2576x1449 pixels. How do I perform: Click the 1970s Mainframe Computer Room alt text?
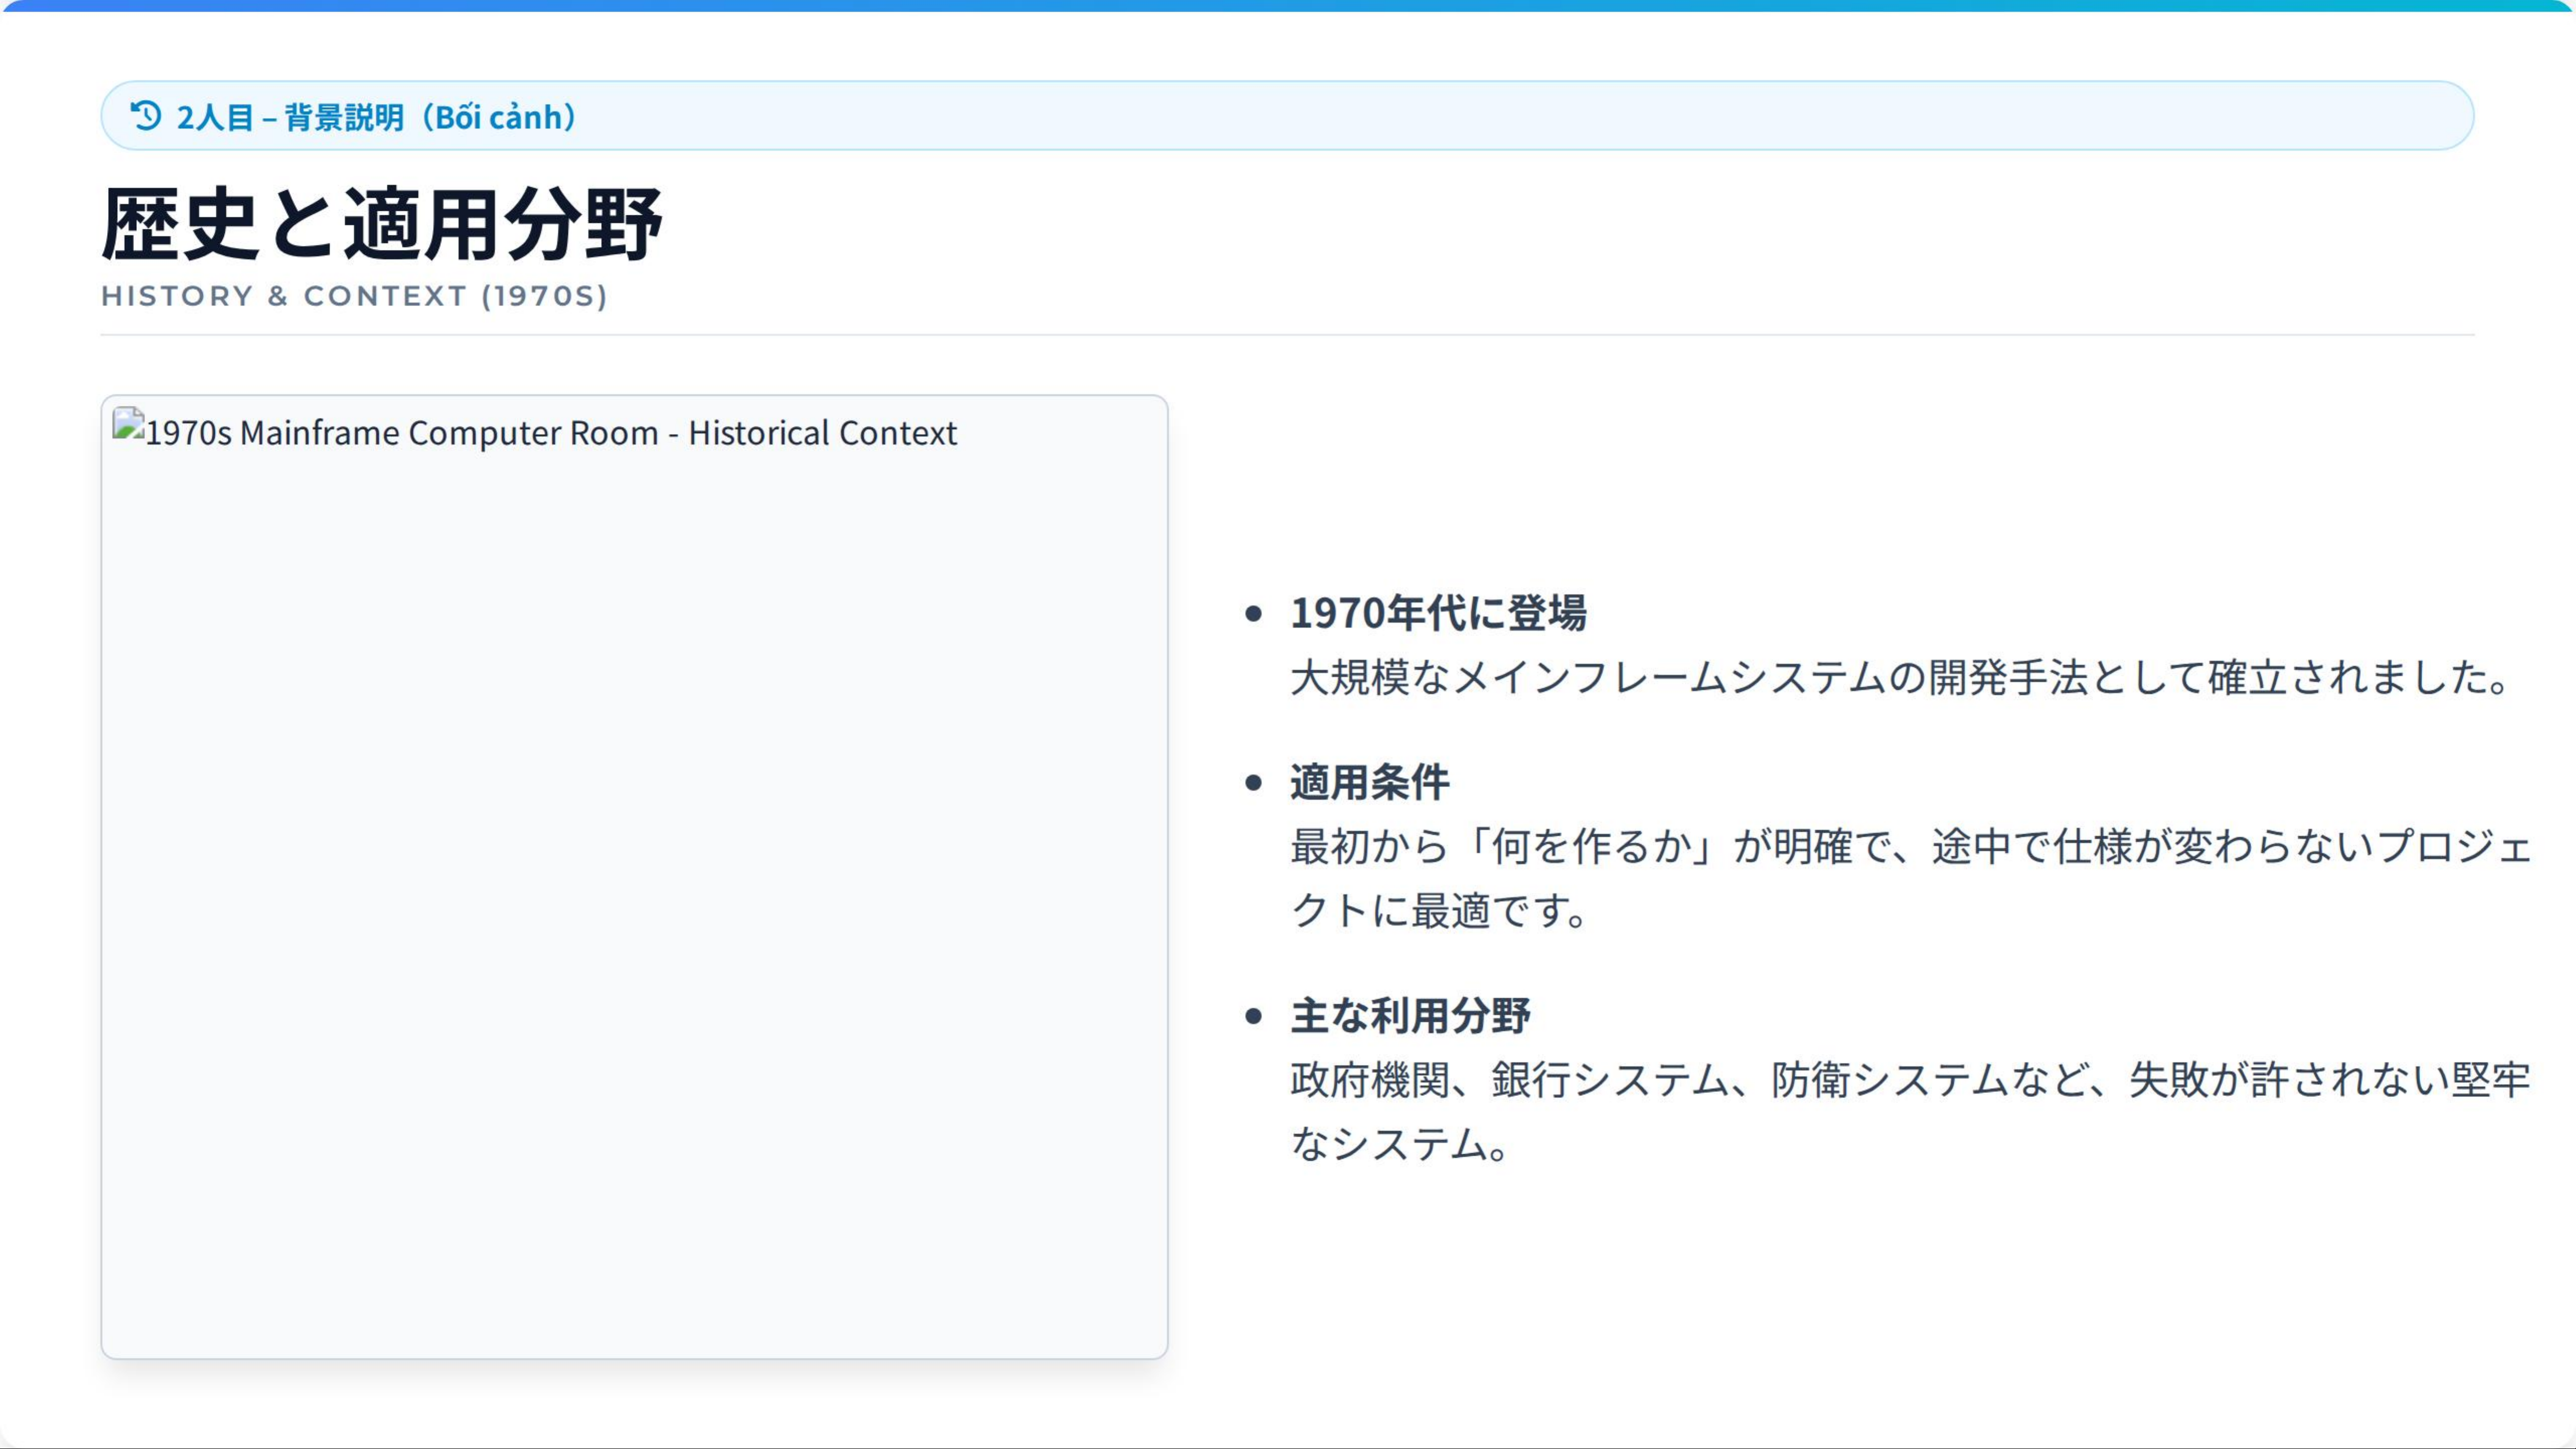(x=550, y=433)
